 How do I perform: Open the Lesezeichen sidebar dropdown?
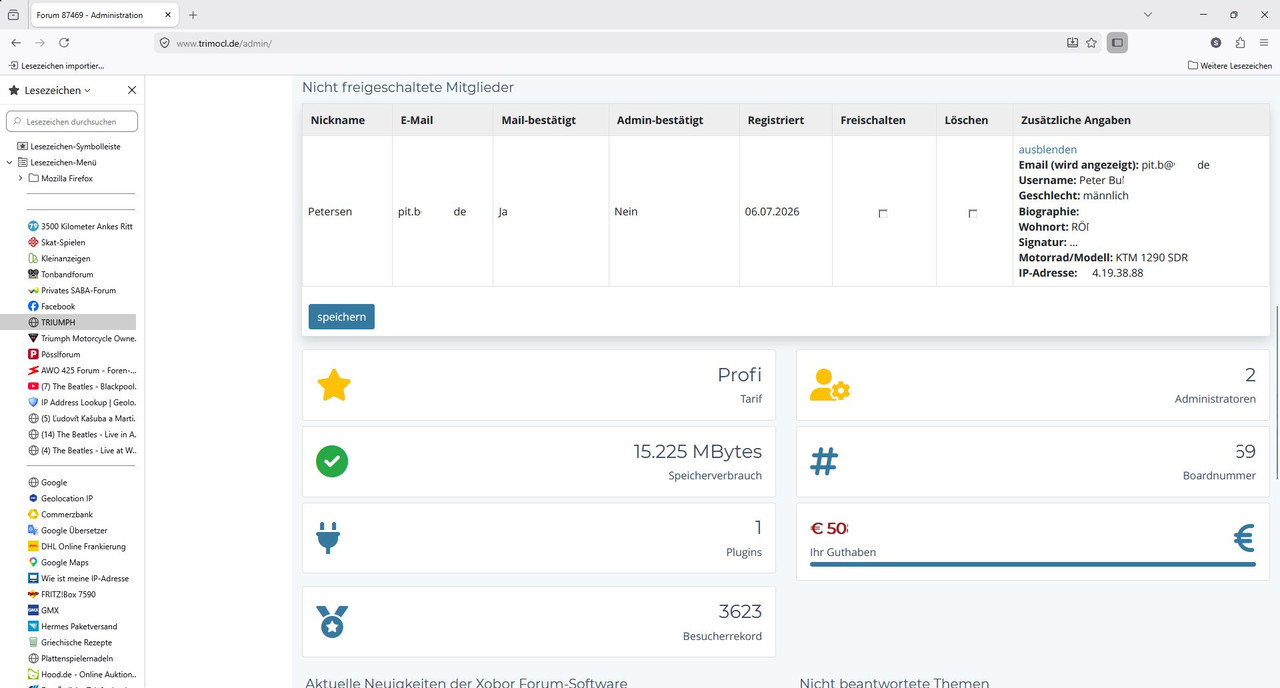57,90
